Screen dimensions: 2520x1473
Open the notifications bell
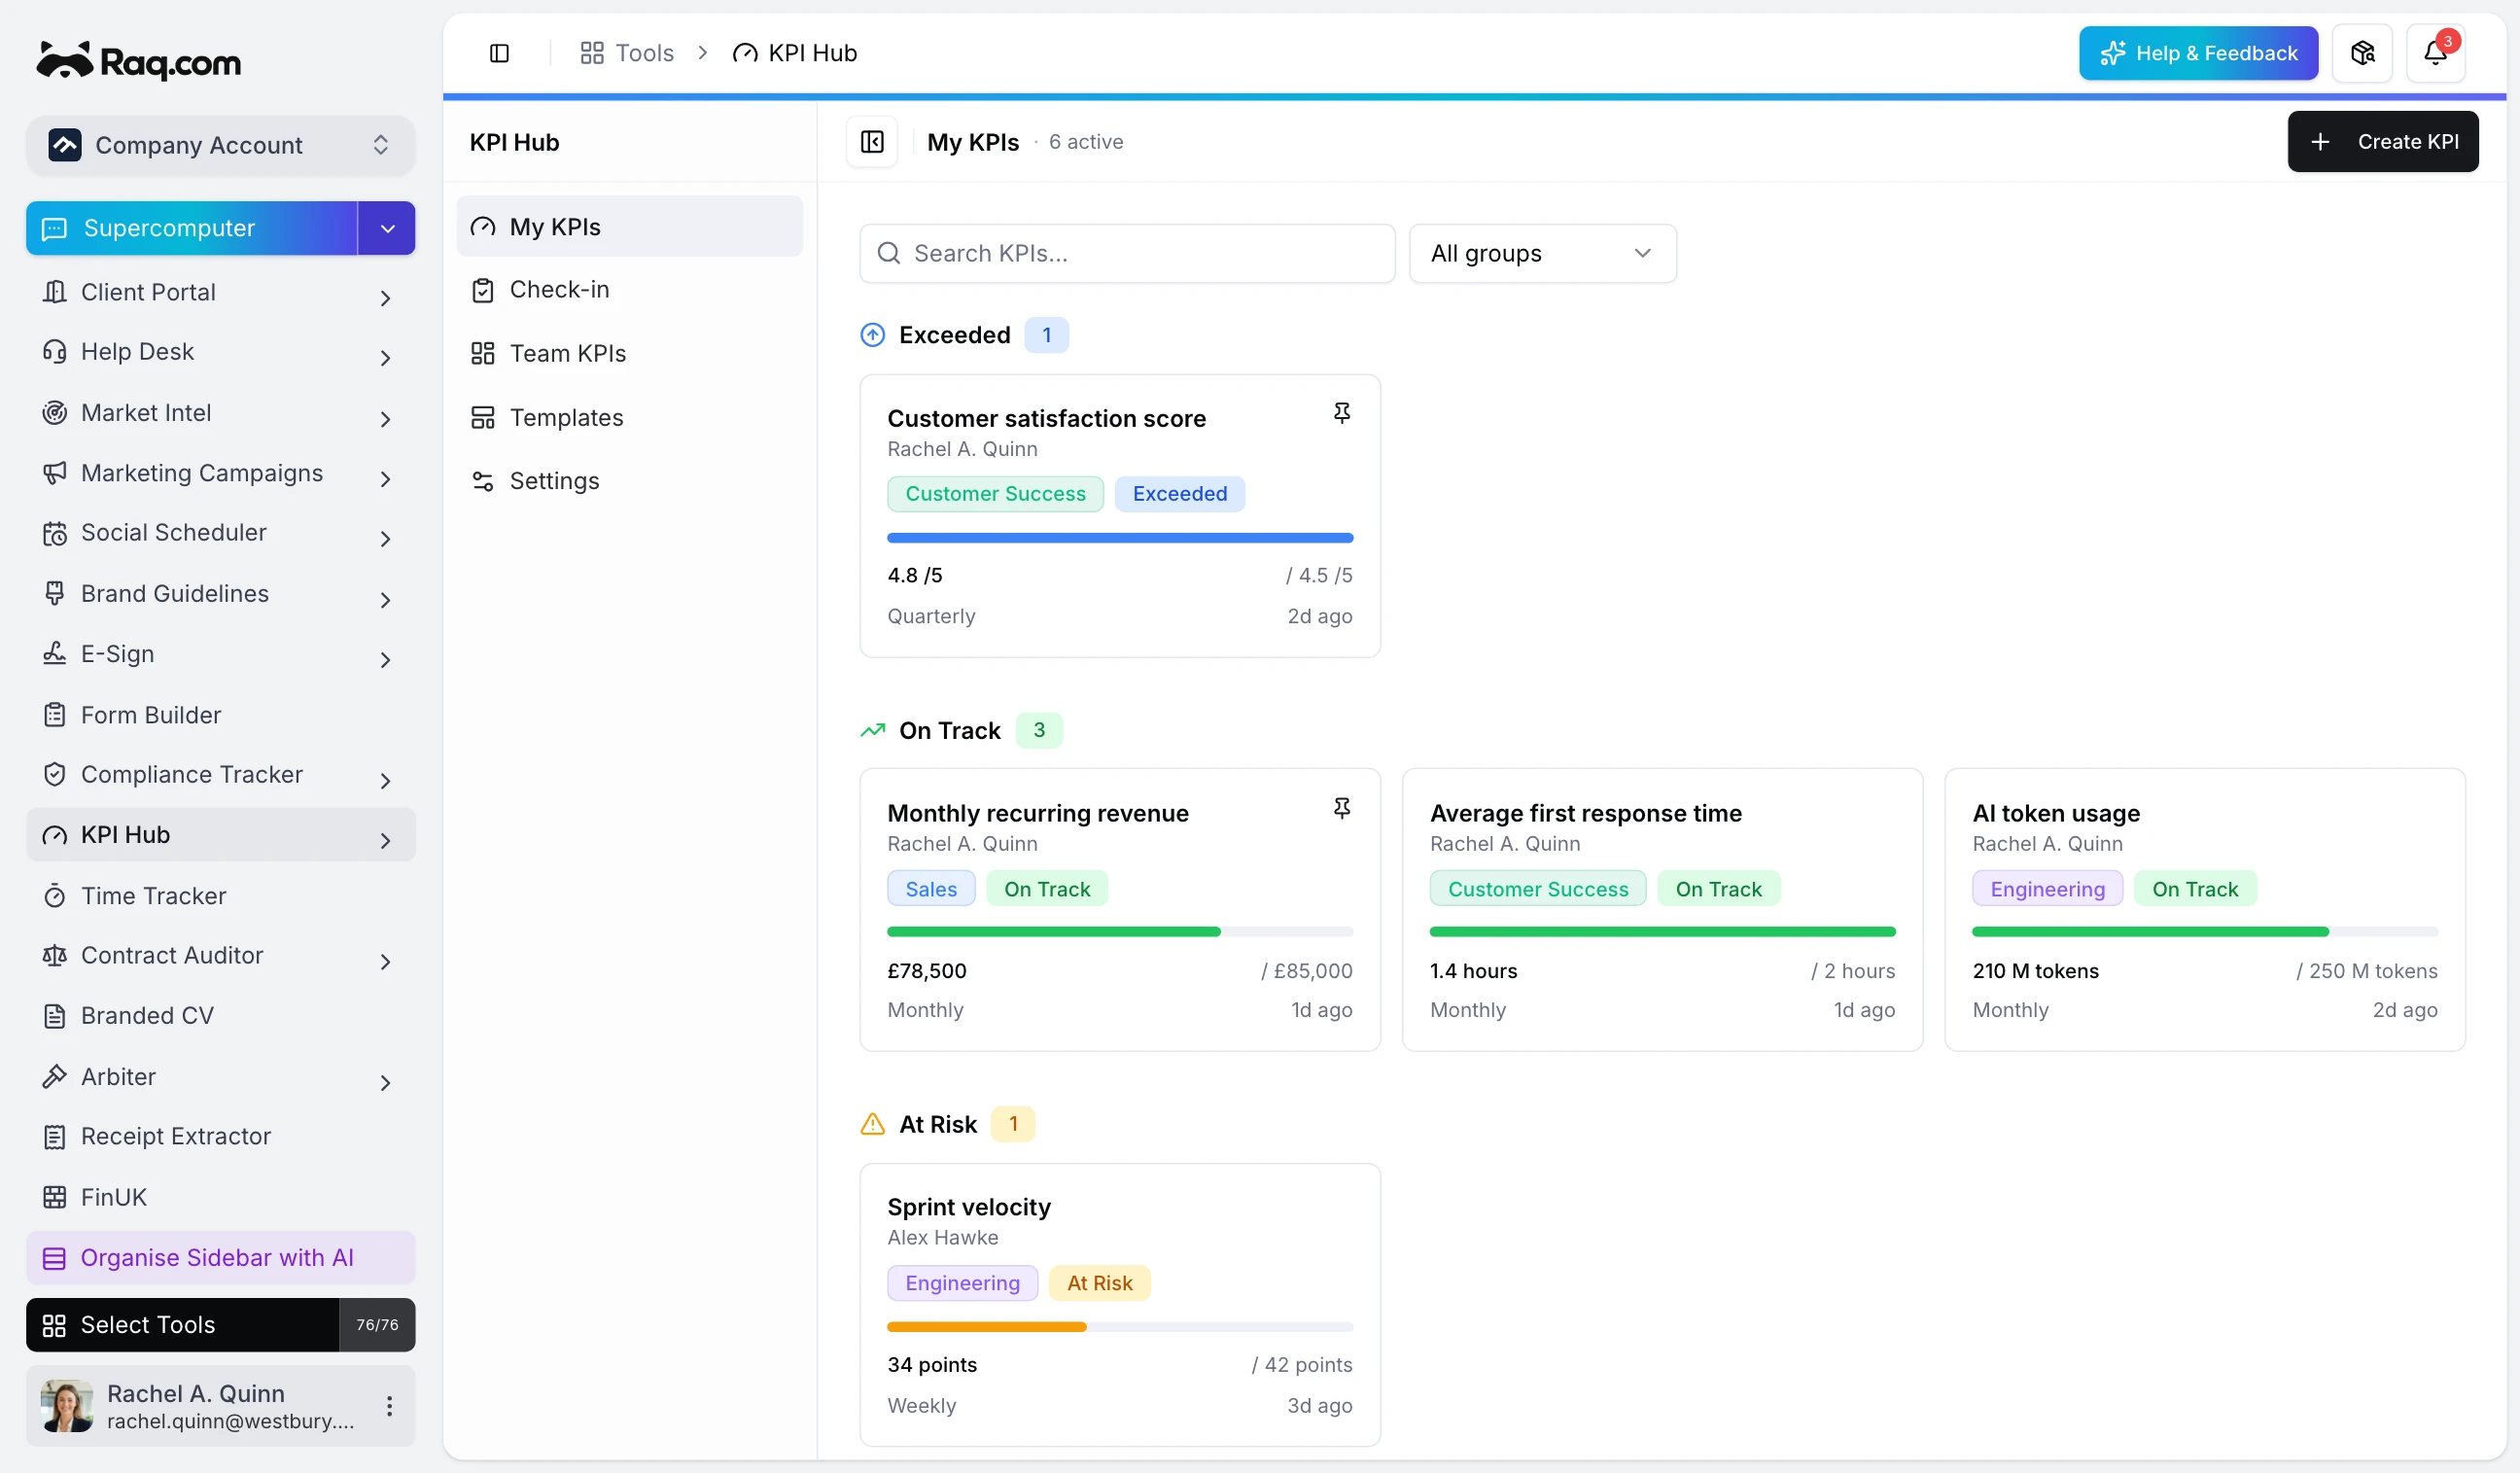2435,53
